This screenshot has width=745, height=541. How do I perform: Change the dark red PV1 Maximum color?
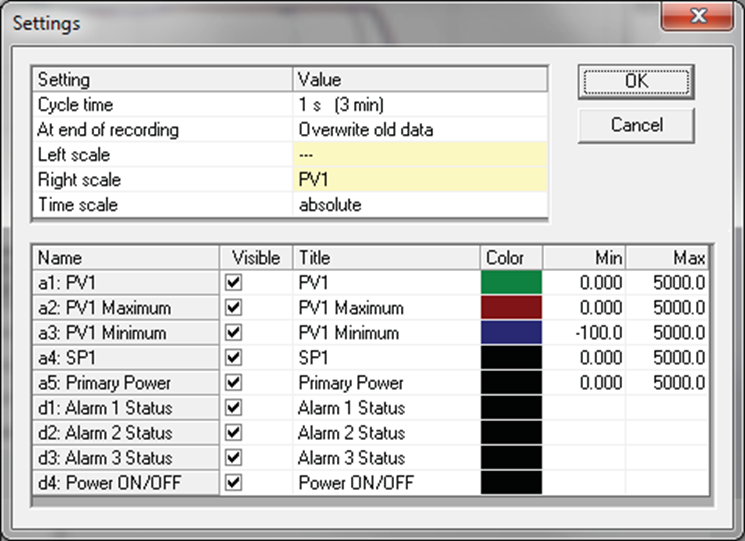click(511, 308)
